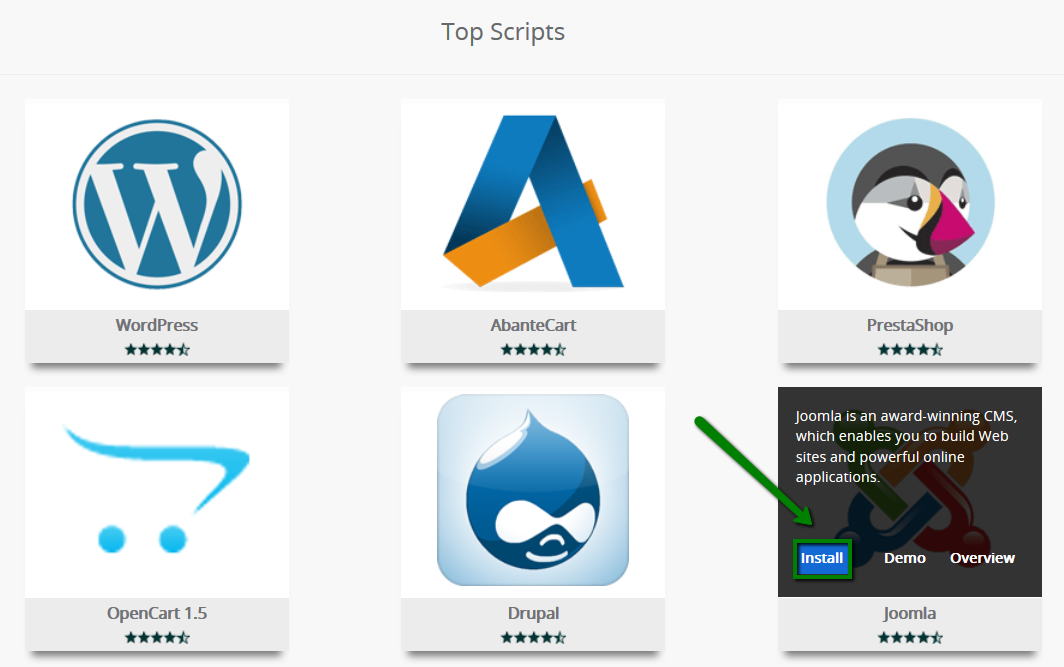Click the OpenCart 1.5 star rating
The width and height of the screenshot is (1064, 667).
(x=157, y=638)
